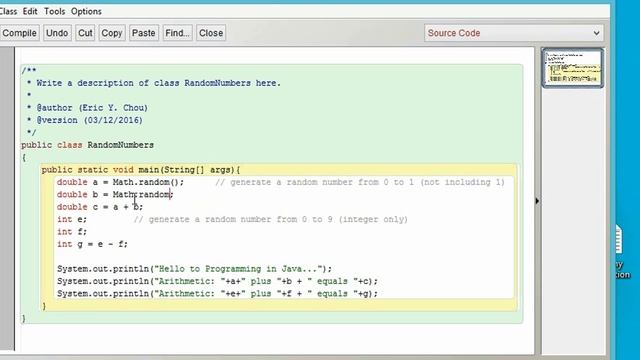This screenshot has width=640, height=360.
Task: Click on the 'int f;' declaration
Action: (72, 232)
